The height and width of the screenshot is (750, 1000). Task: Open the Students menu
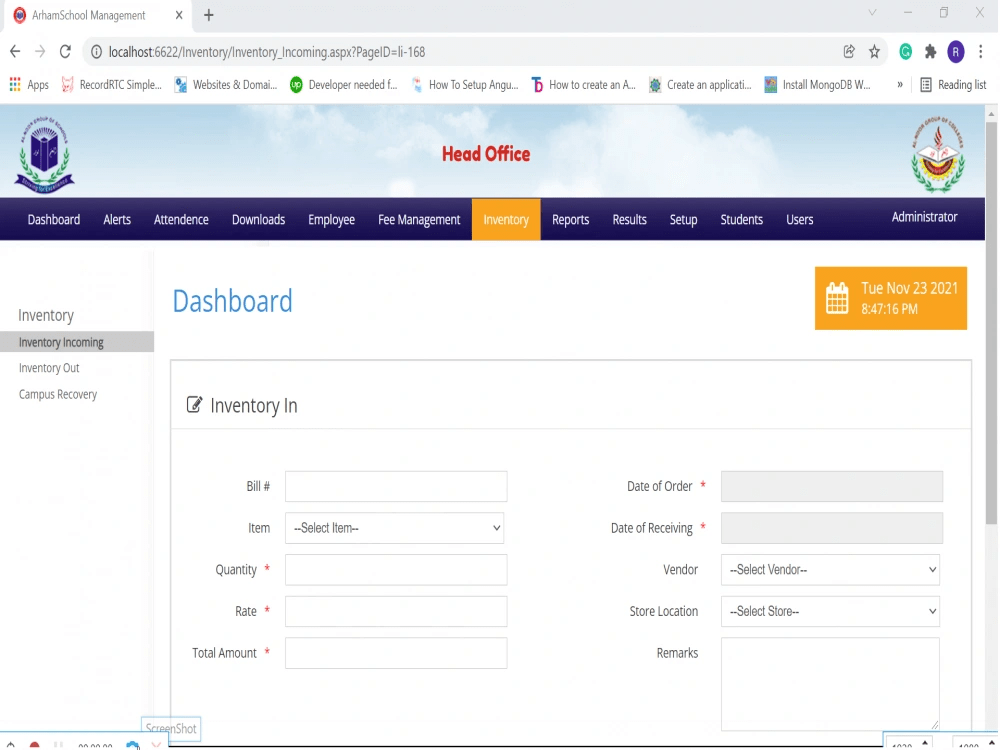coord(742,219)
